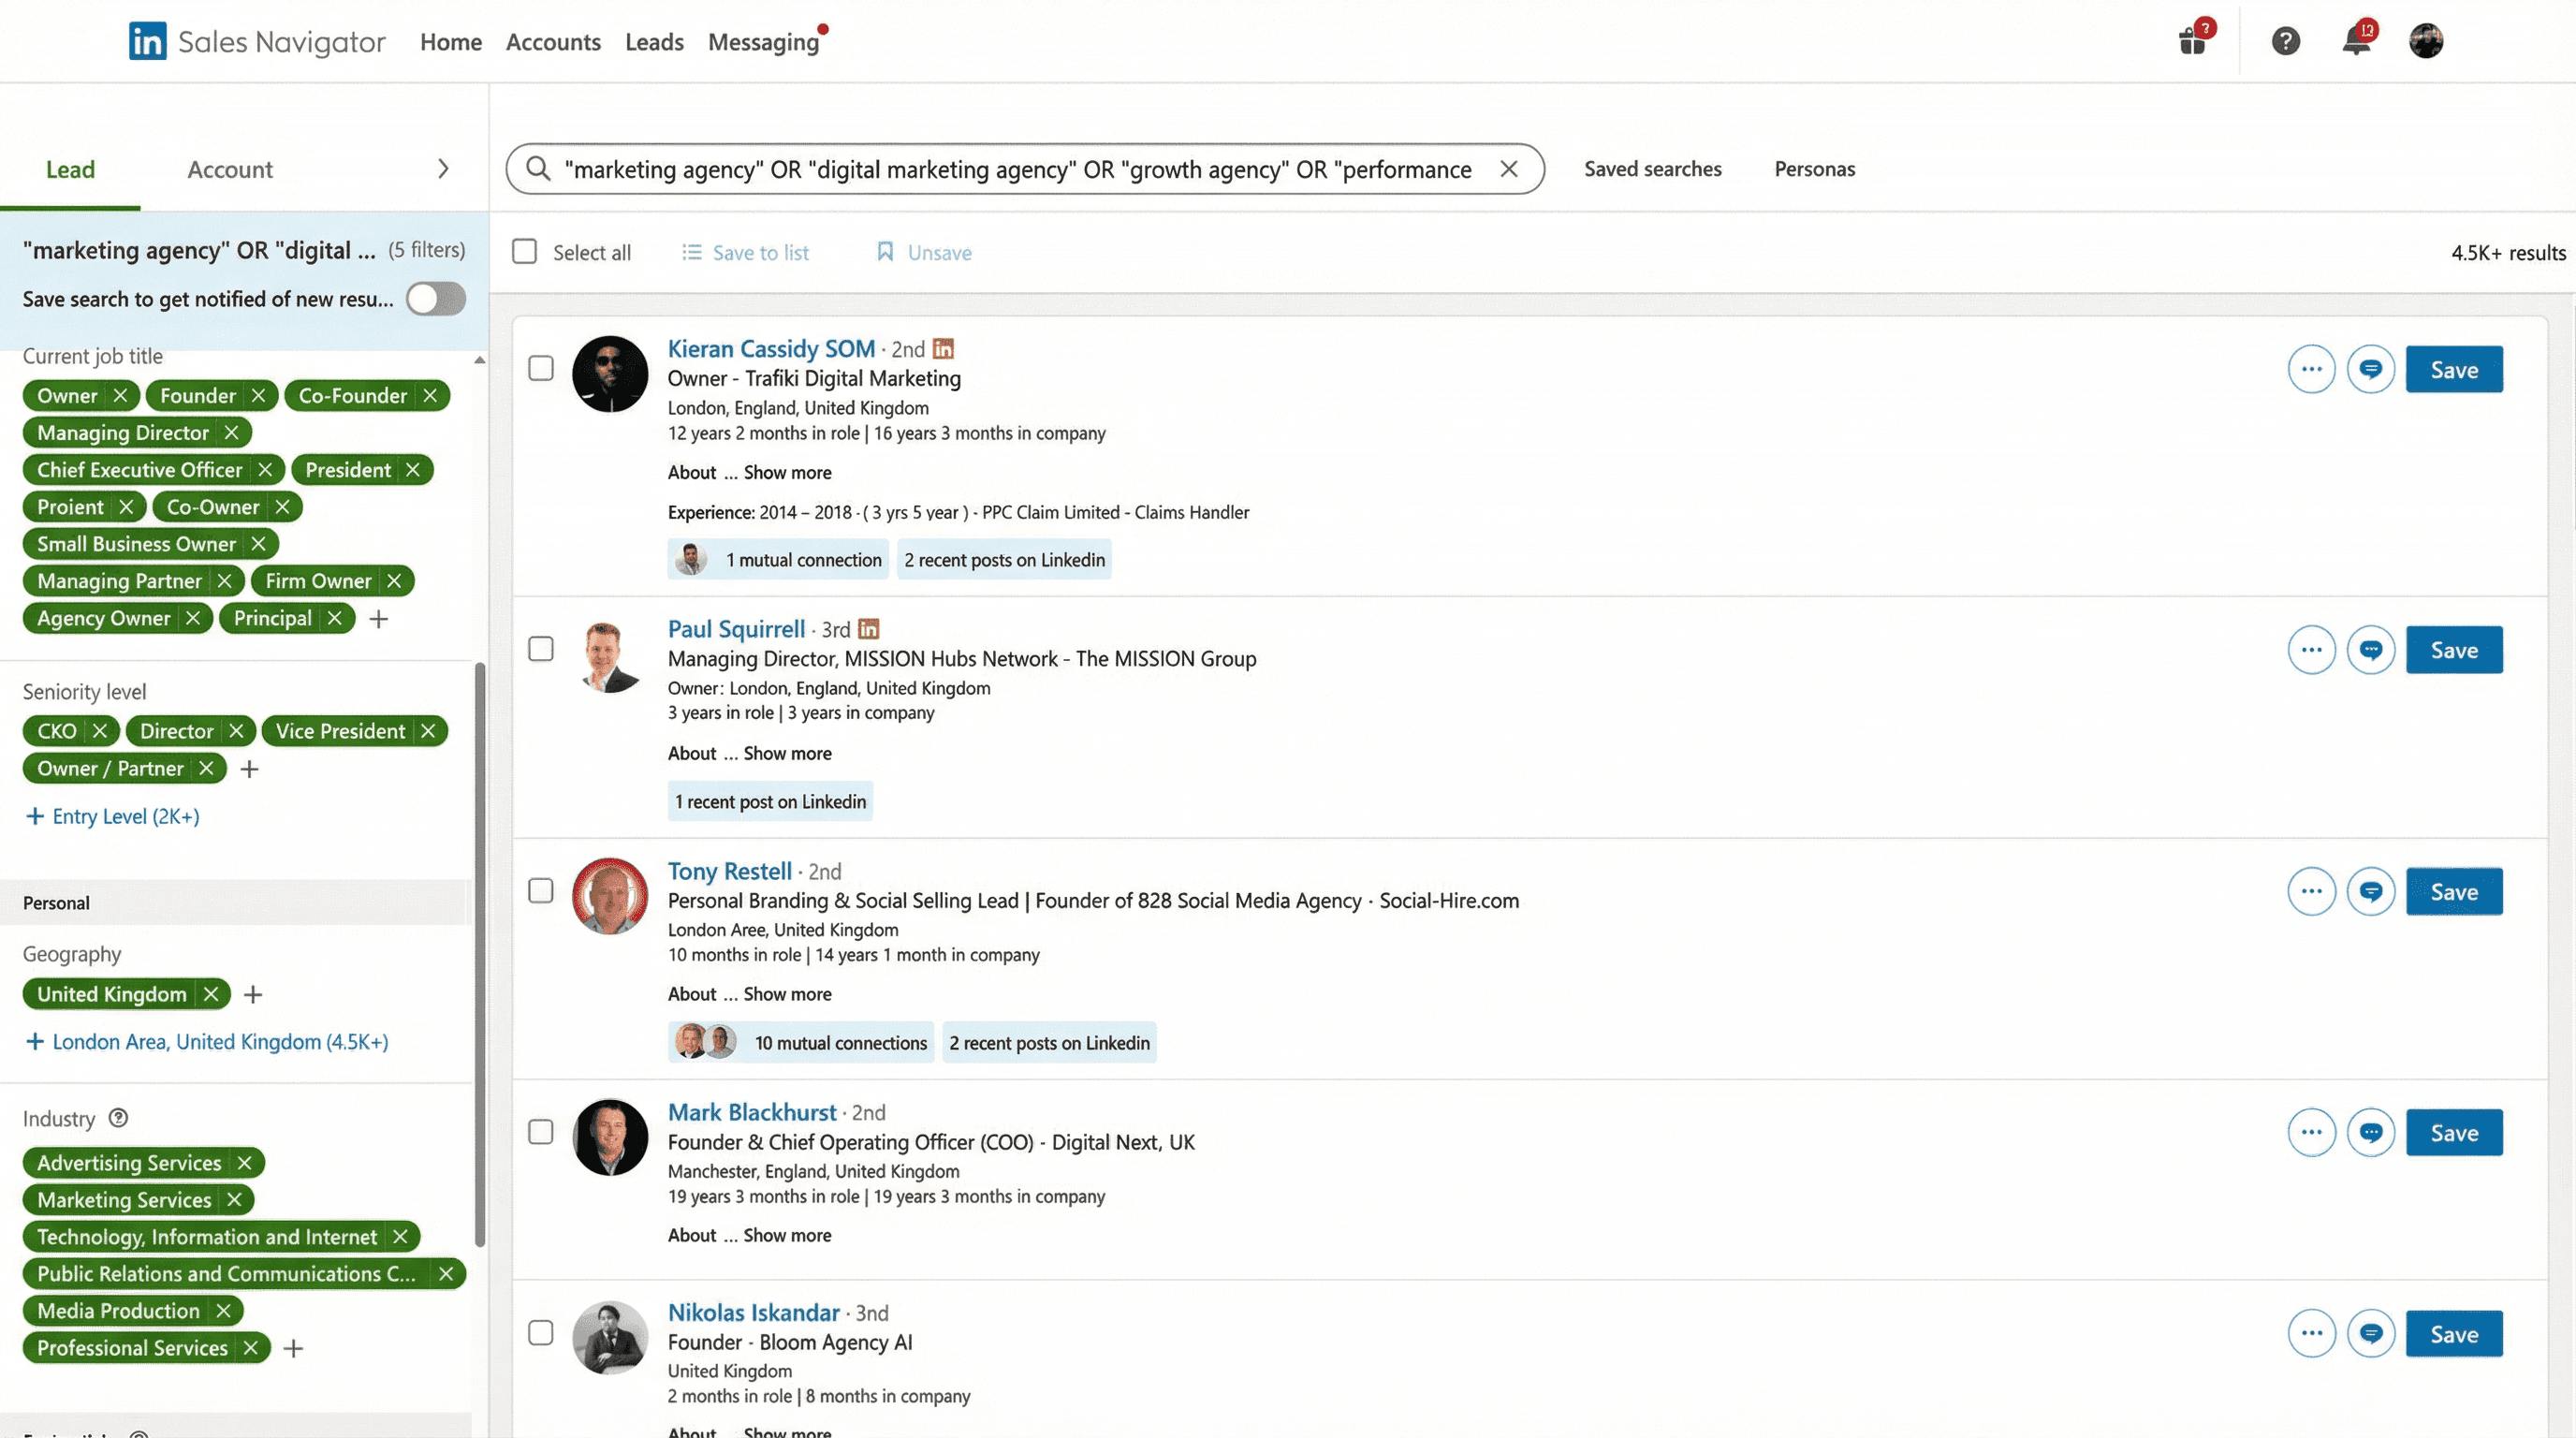
Task: Click the Industry help info icon
Action: pos(118,1118)
